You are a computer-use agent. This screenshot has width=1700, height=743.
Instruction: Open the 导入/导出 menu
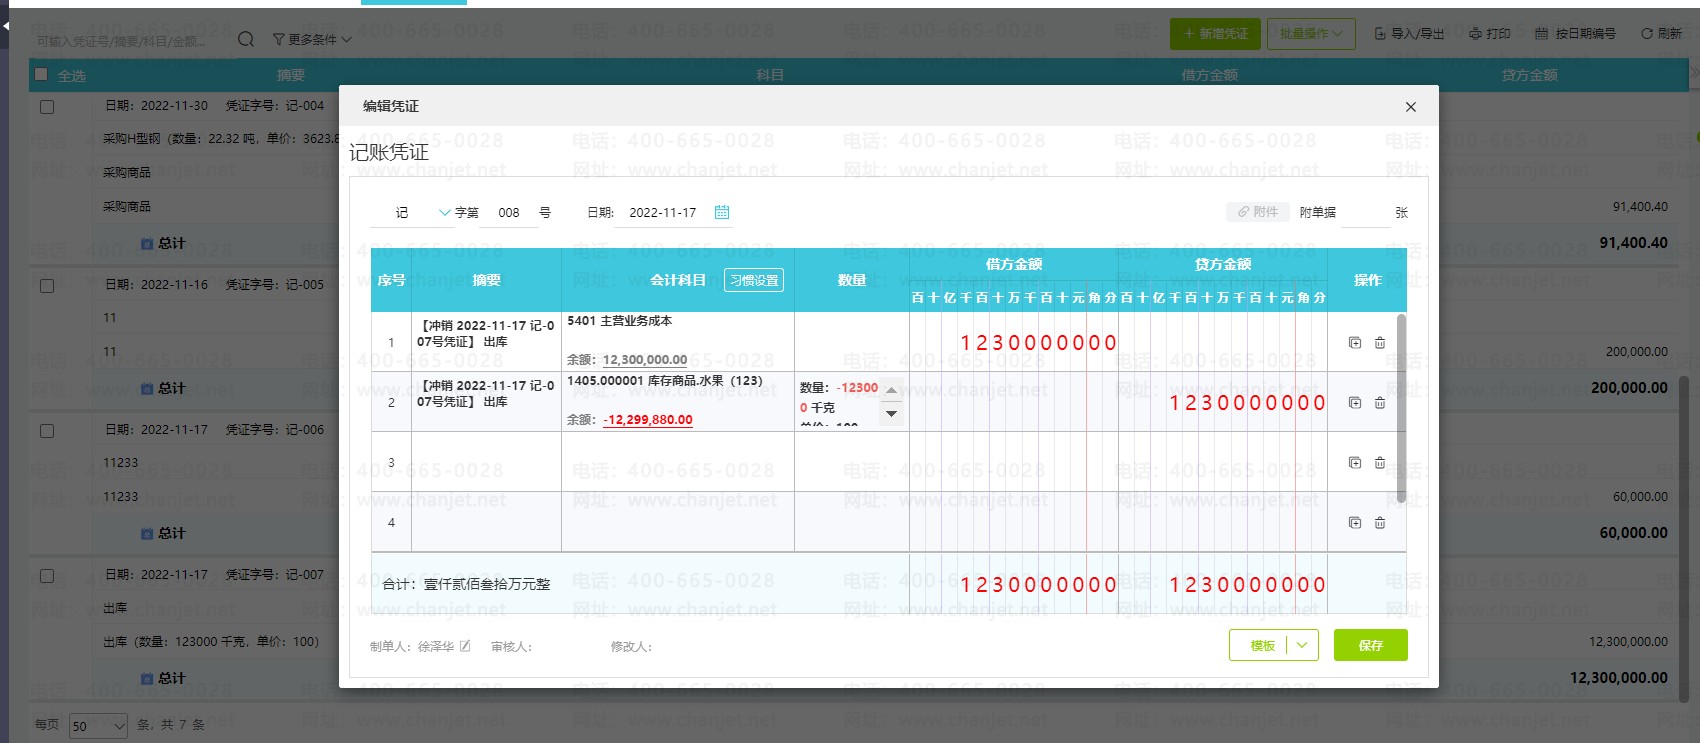[1410, 34]
